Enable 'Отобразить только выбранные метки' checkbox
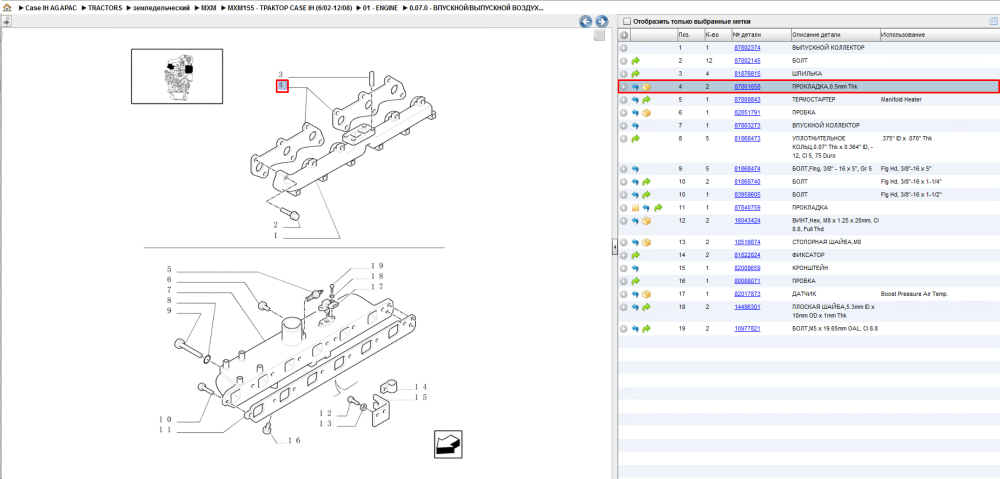The width and height of the screenshot is (1000, 479). coord(626,21)
